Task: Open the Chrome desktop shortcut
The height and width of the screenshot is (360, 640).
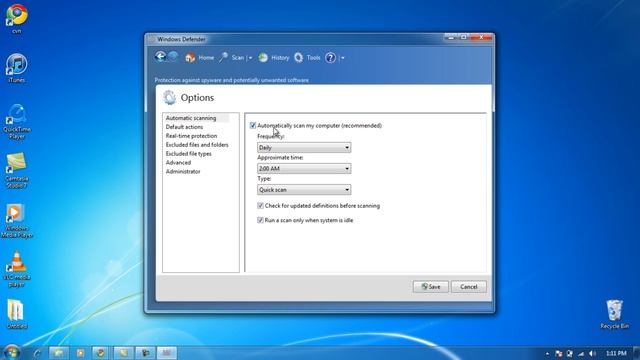Action: [x=16, y=18]
